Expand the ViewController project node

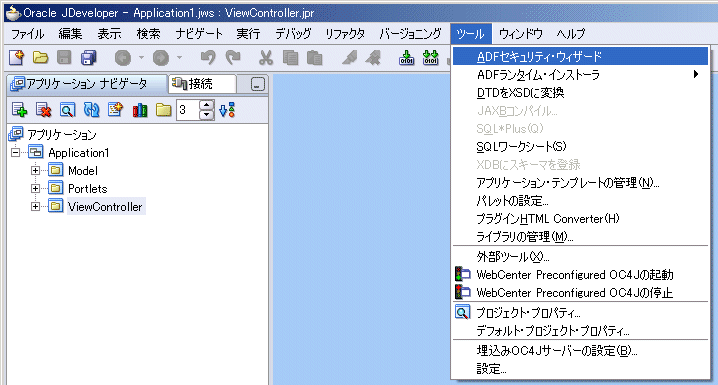point(35,207)
